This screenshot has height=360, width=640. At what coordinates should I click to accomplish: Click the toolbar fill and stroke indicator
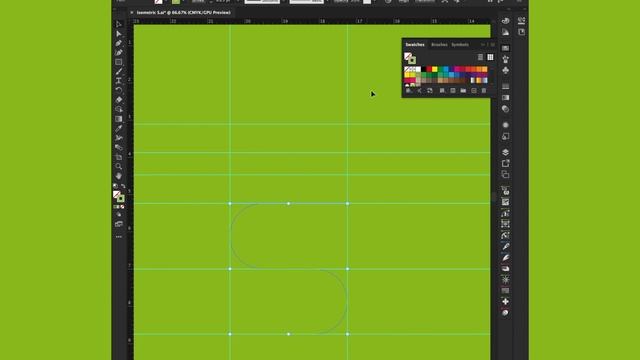coord(118,197)
